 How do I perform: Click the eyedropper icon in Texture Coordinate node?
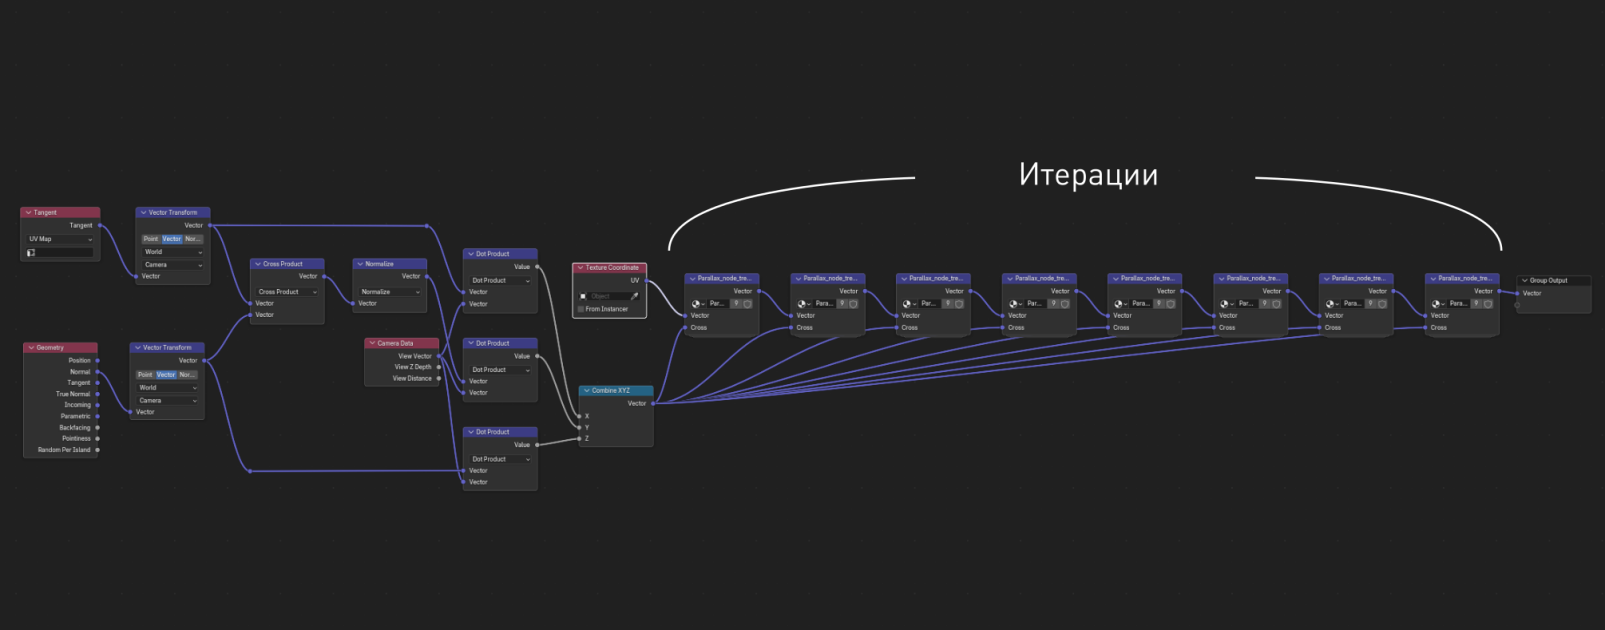(x=635, y=296)
